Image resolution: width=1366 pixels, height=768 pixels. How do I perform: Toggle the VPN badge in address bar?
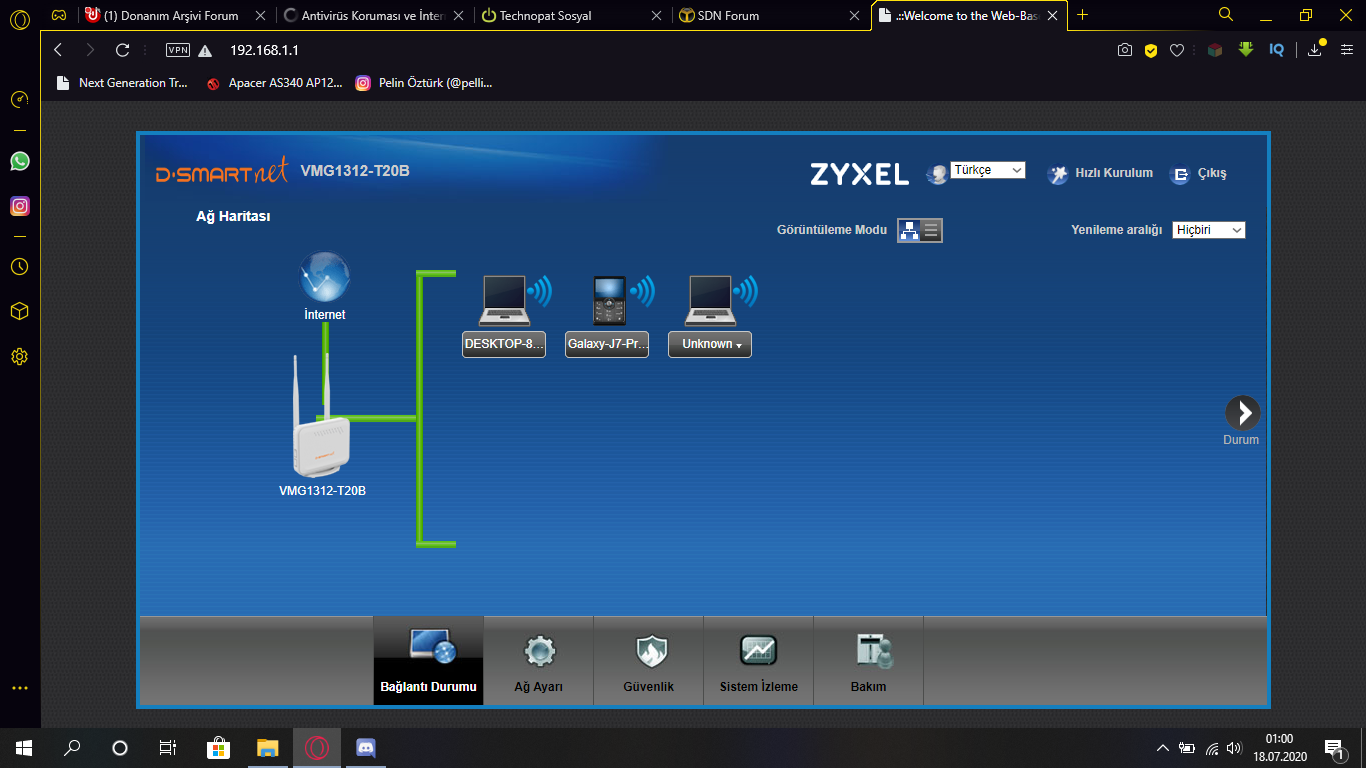(x=177, y=50)
